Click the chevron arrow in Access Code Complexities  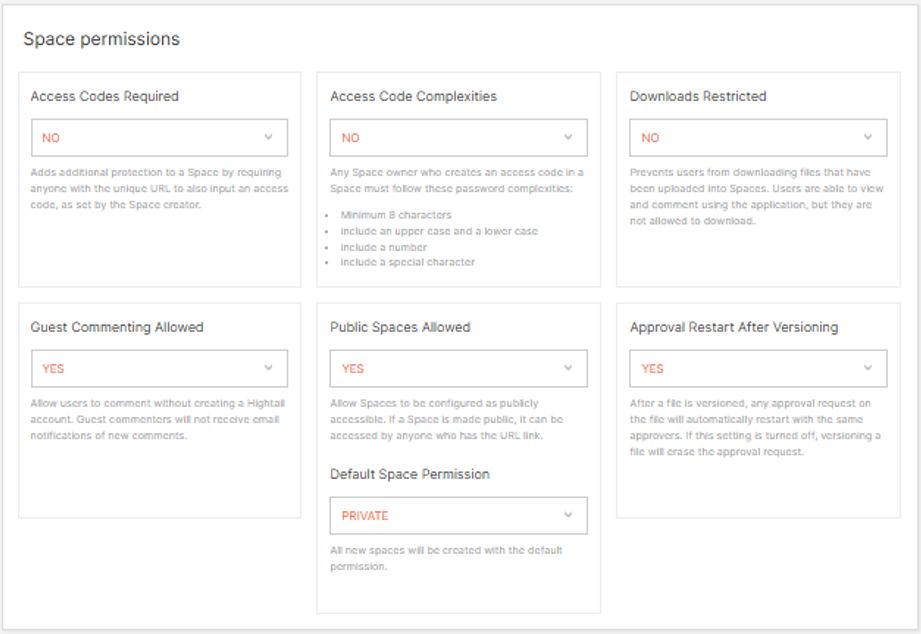tap(568, 137)
